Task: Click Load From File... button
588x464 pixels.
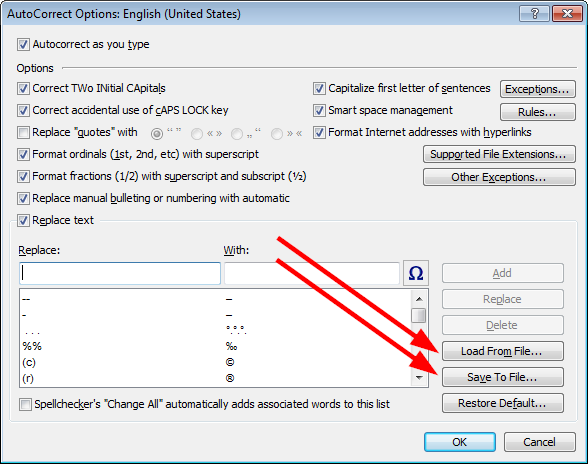Action: (x=502, y=351)
